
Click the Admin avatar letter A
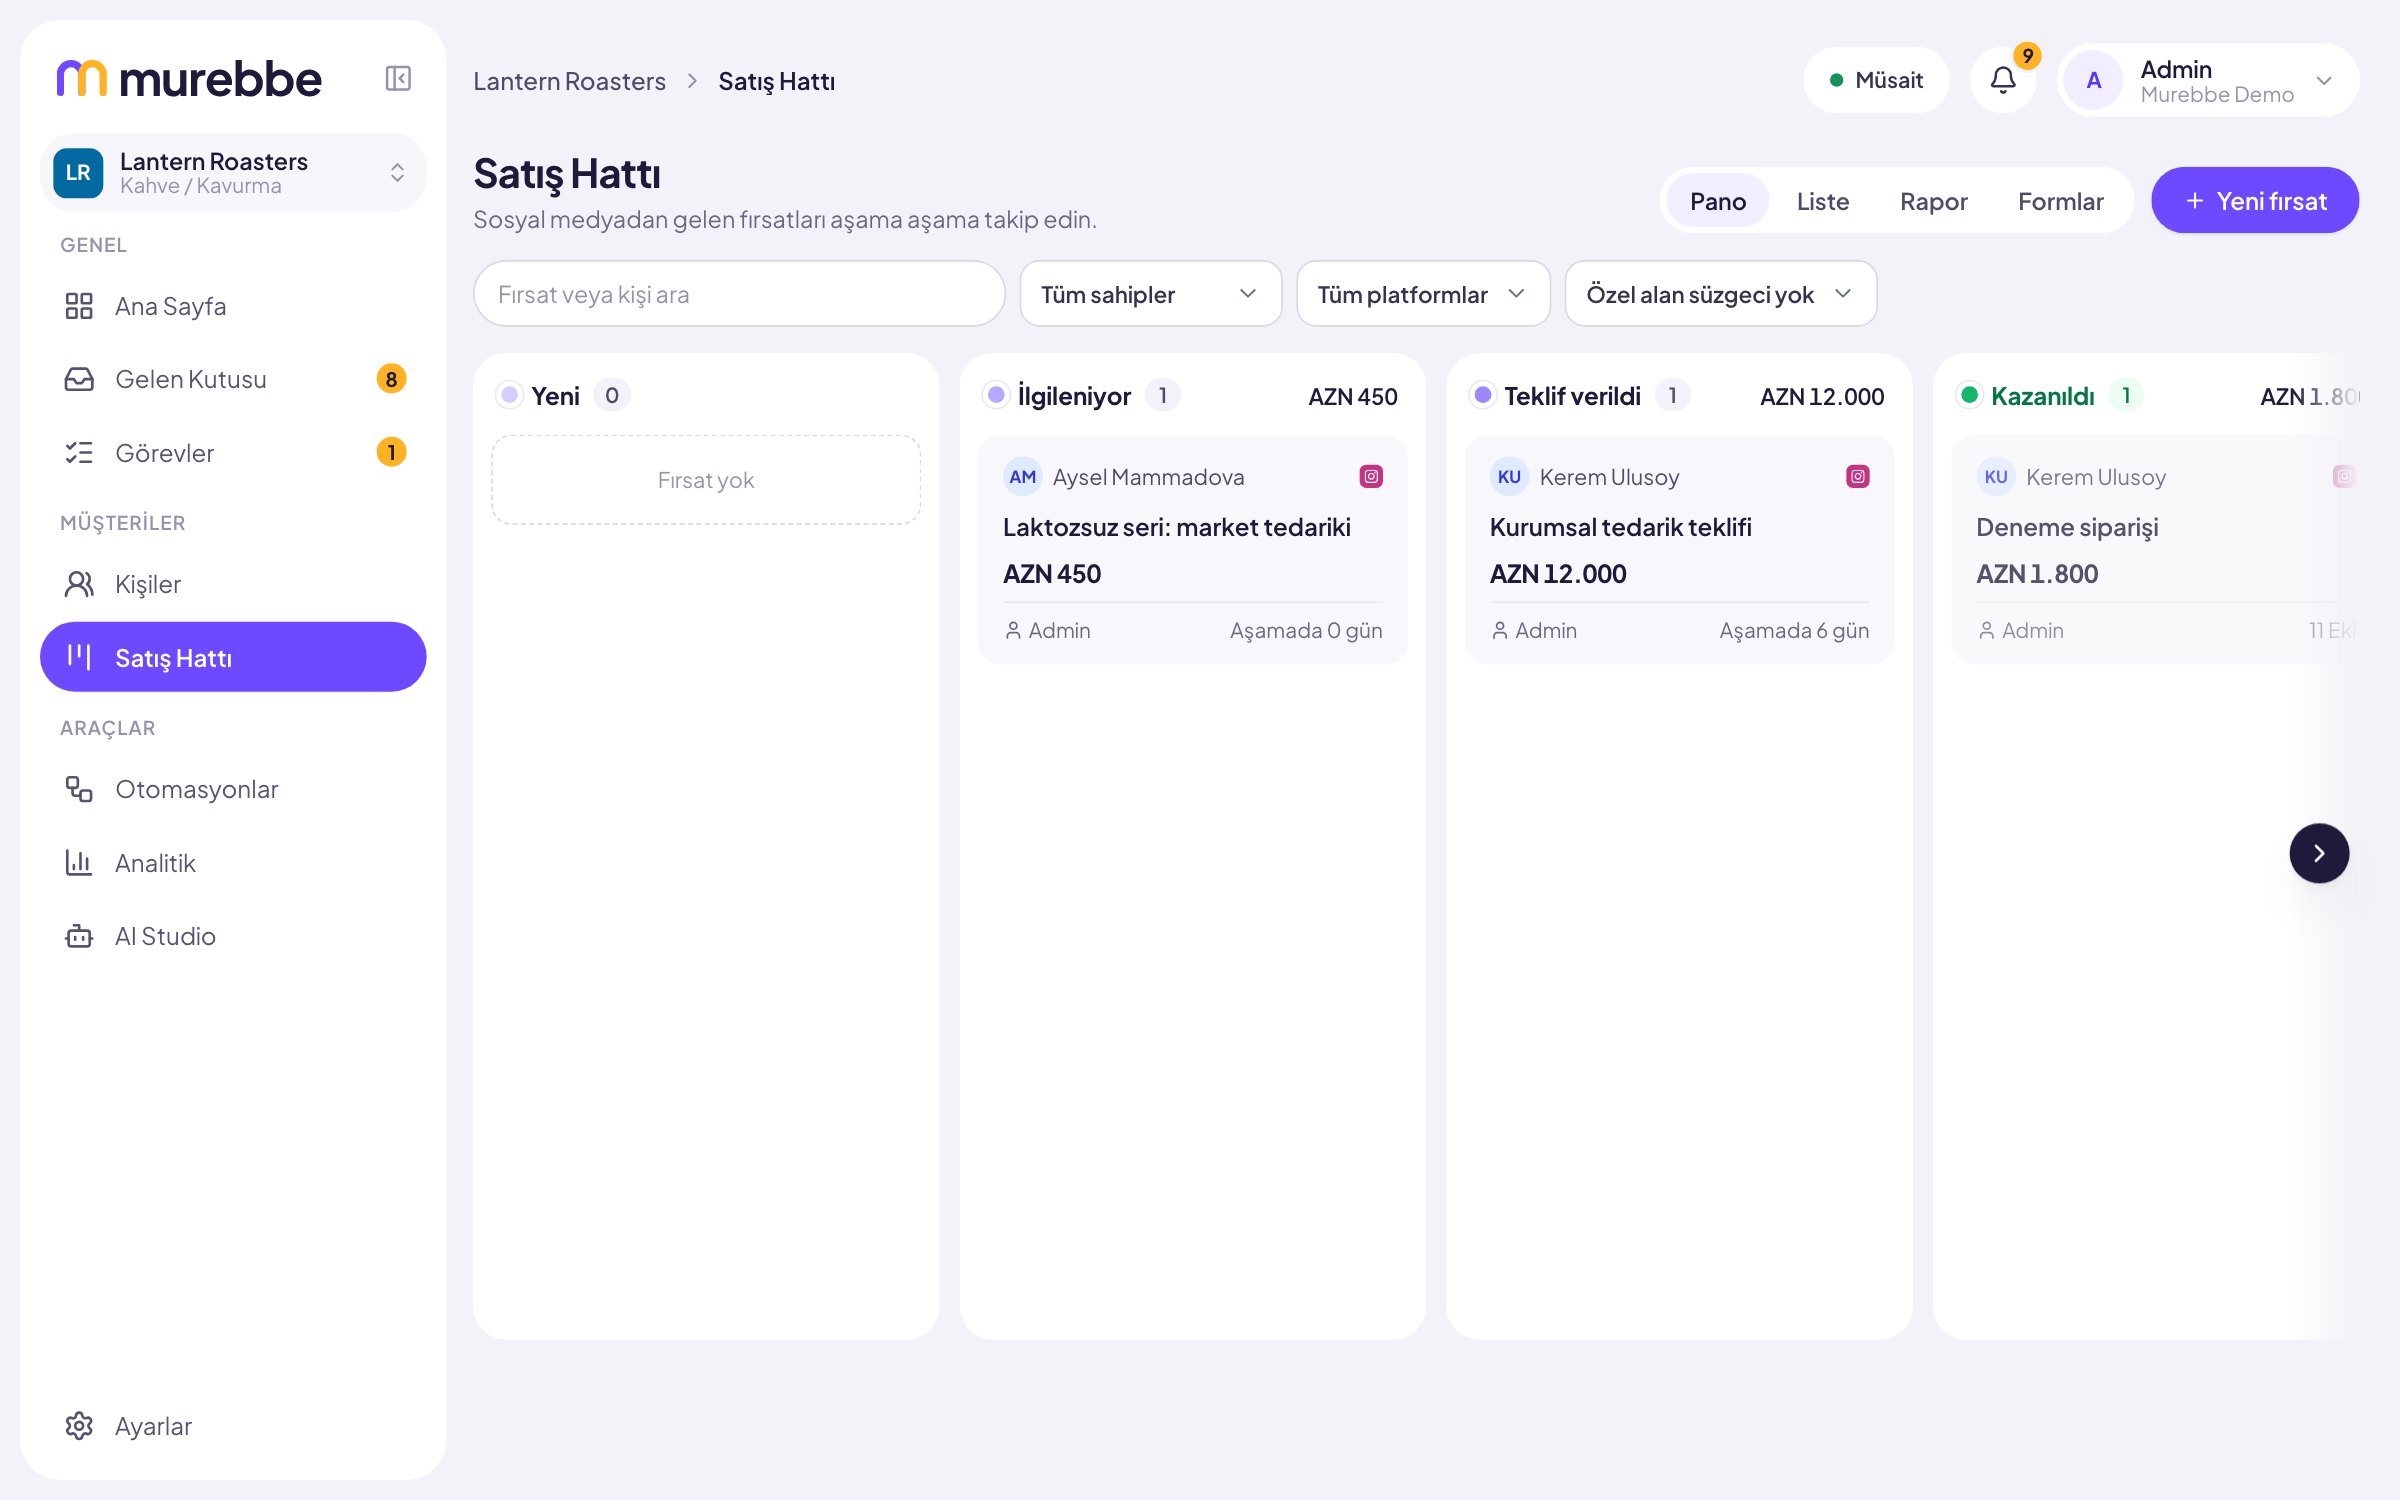2094,80
